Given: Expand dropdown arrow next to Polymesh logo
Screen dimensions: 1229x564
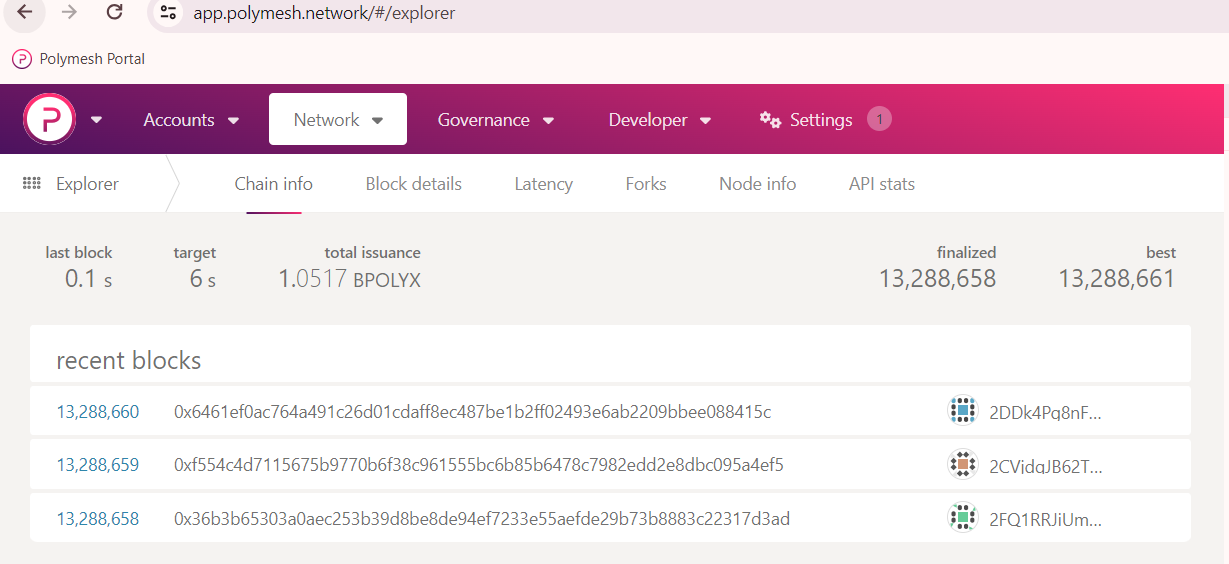Looking at the screenshot, I should [96, 120].
